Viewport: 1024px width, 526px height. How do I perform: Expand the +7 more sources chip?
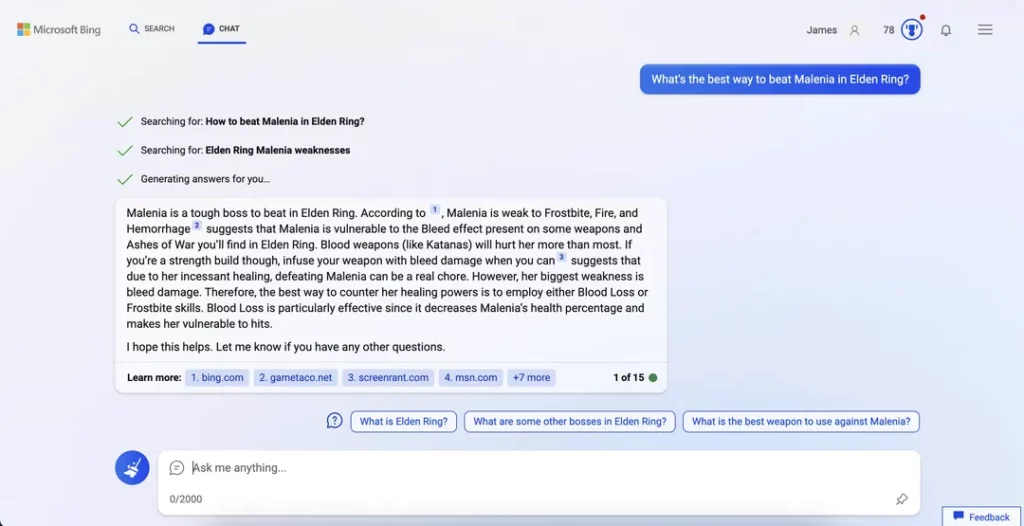(x=532, y=378)
